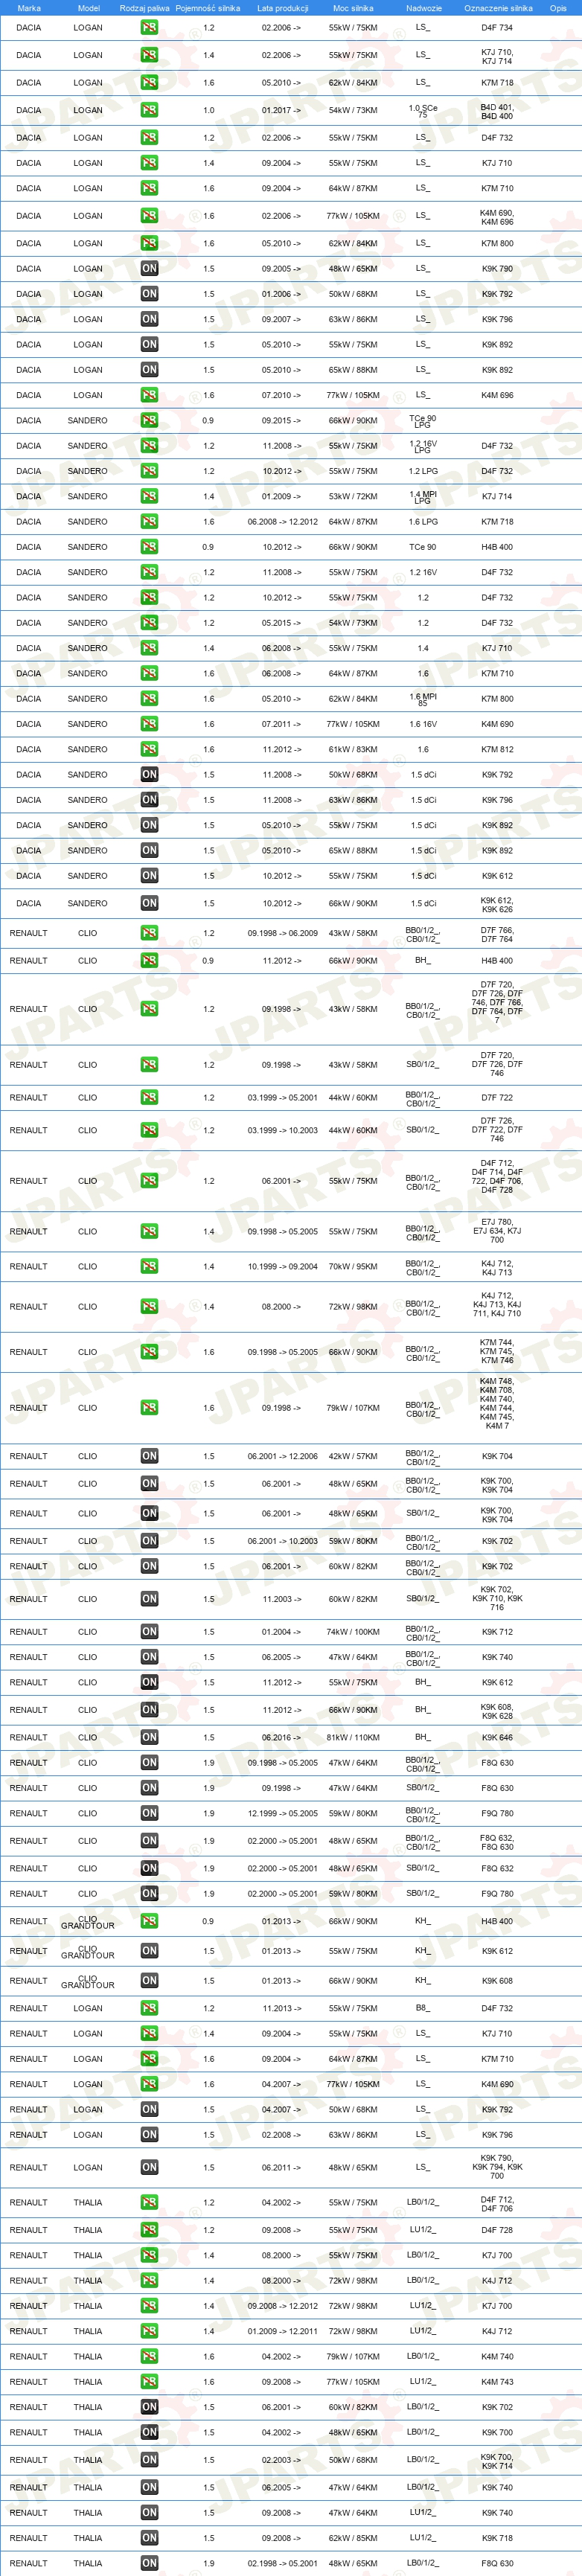
Task: Click petrol icon in Logan K7J 710, K7J 714 row
Action: [x=149, y=55]
